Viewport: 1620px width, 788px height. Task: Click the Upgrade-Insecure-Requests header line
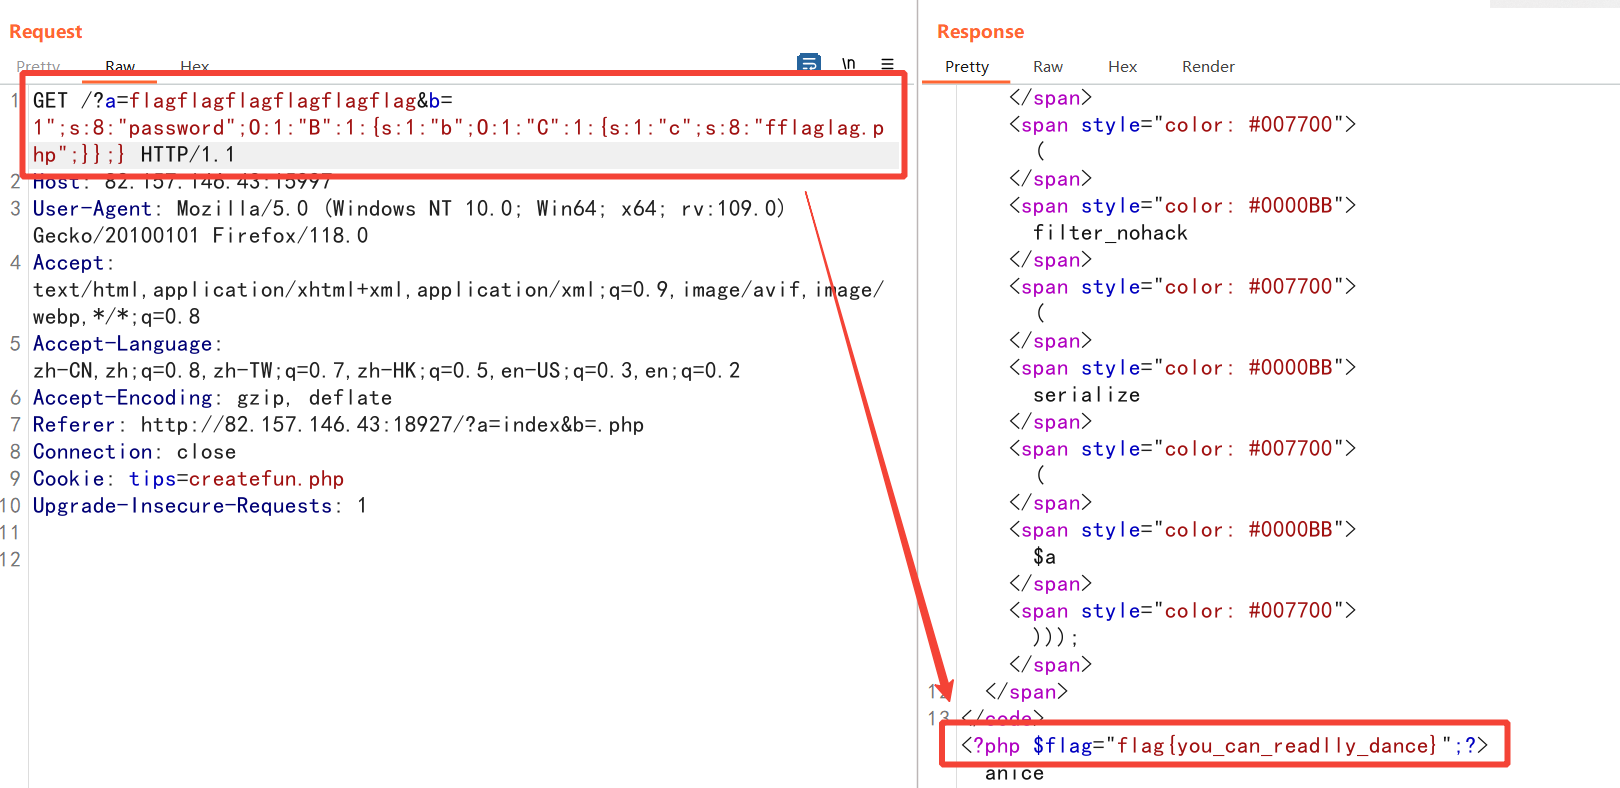200,505
